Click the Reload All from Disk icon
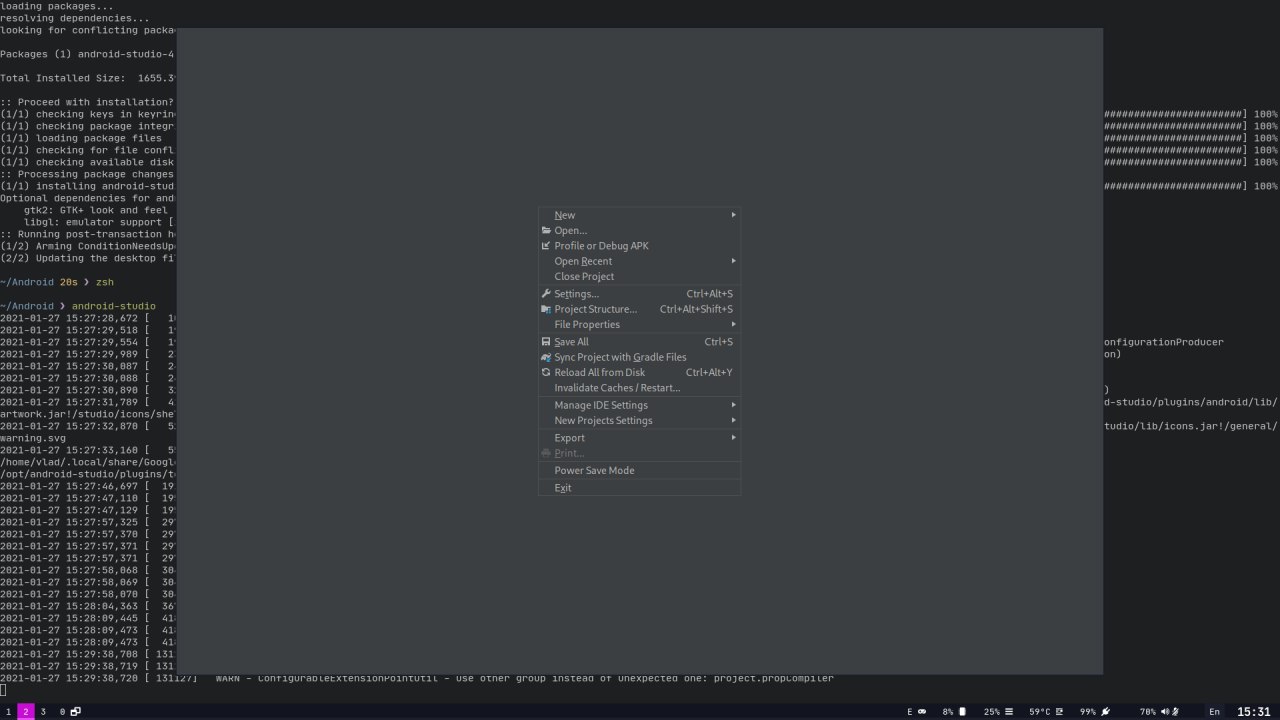This screenshot has height=720, width=1280. tap(546, 372)
